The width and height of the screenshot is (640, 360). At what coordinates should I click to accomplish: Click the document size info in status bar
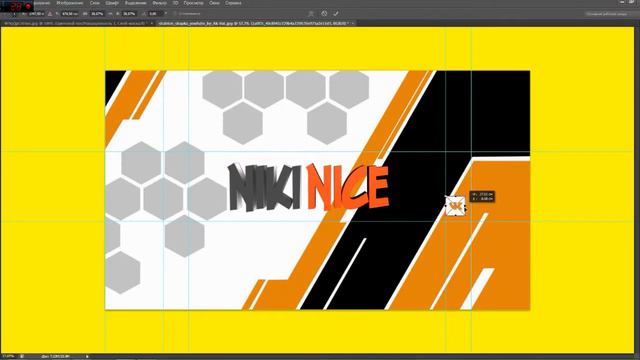coord(56,356)
